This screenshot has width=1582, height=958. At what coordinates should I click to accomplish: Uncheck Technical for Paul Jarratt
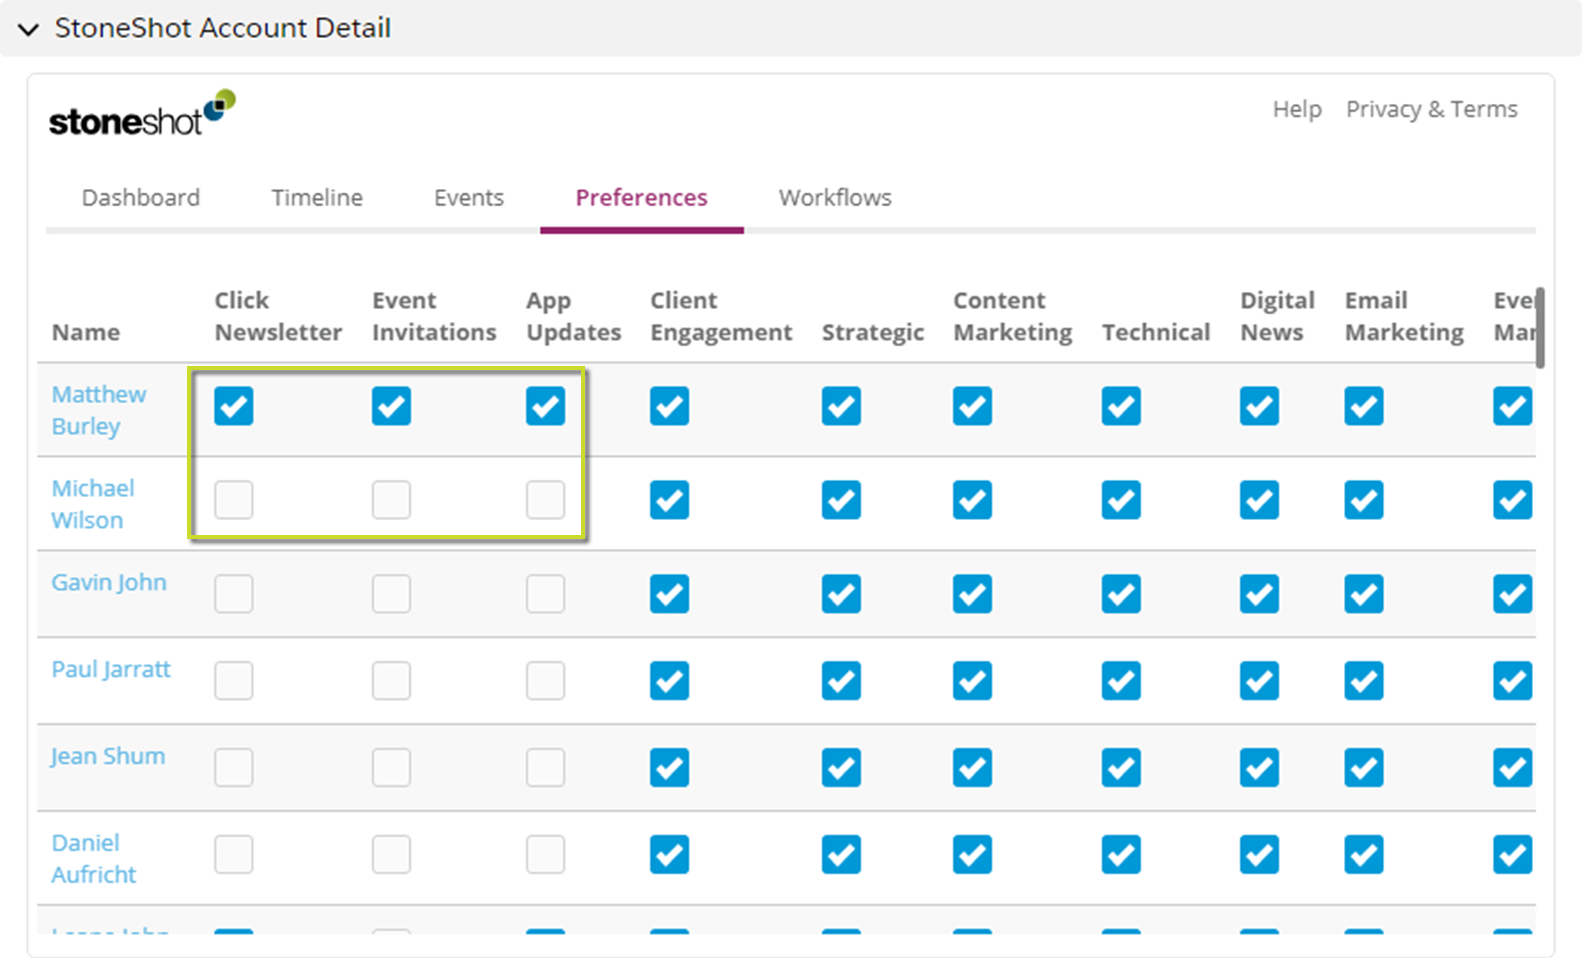click(x=1121, y=681)
